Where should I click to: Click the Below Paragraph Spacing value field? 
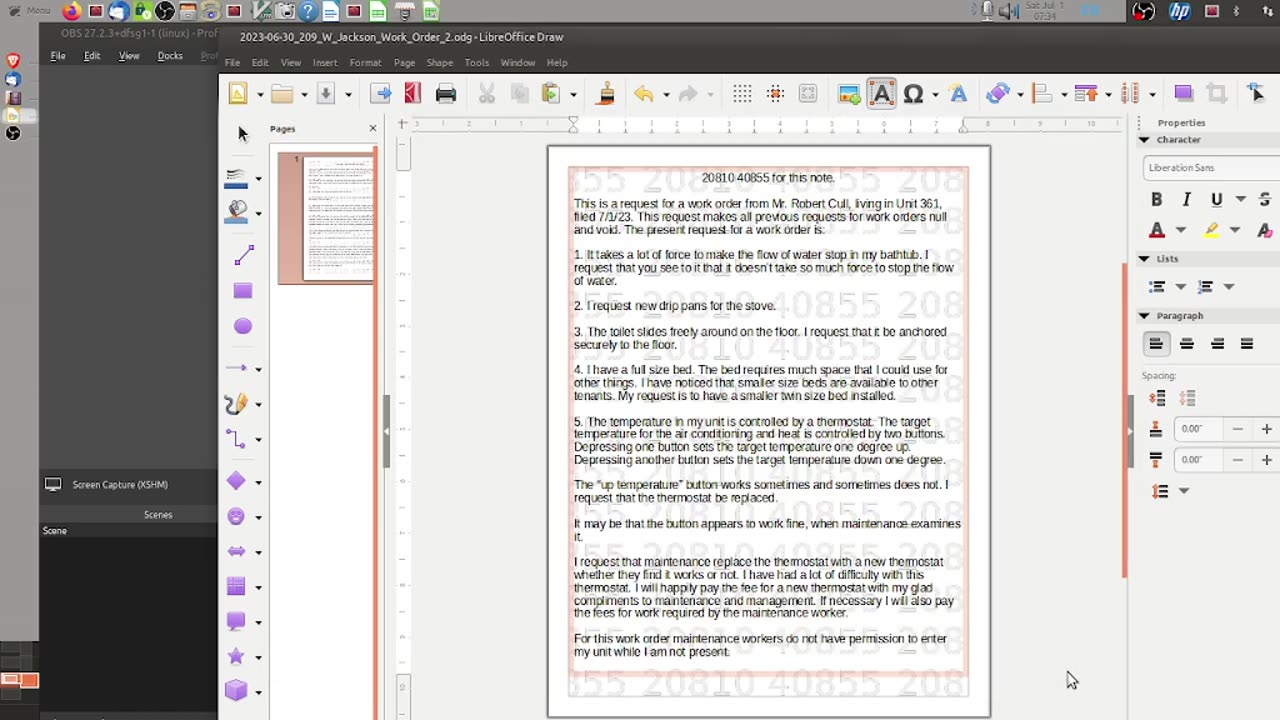pos(1199,460)
